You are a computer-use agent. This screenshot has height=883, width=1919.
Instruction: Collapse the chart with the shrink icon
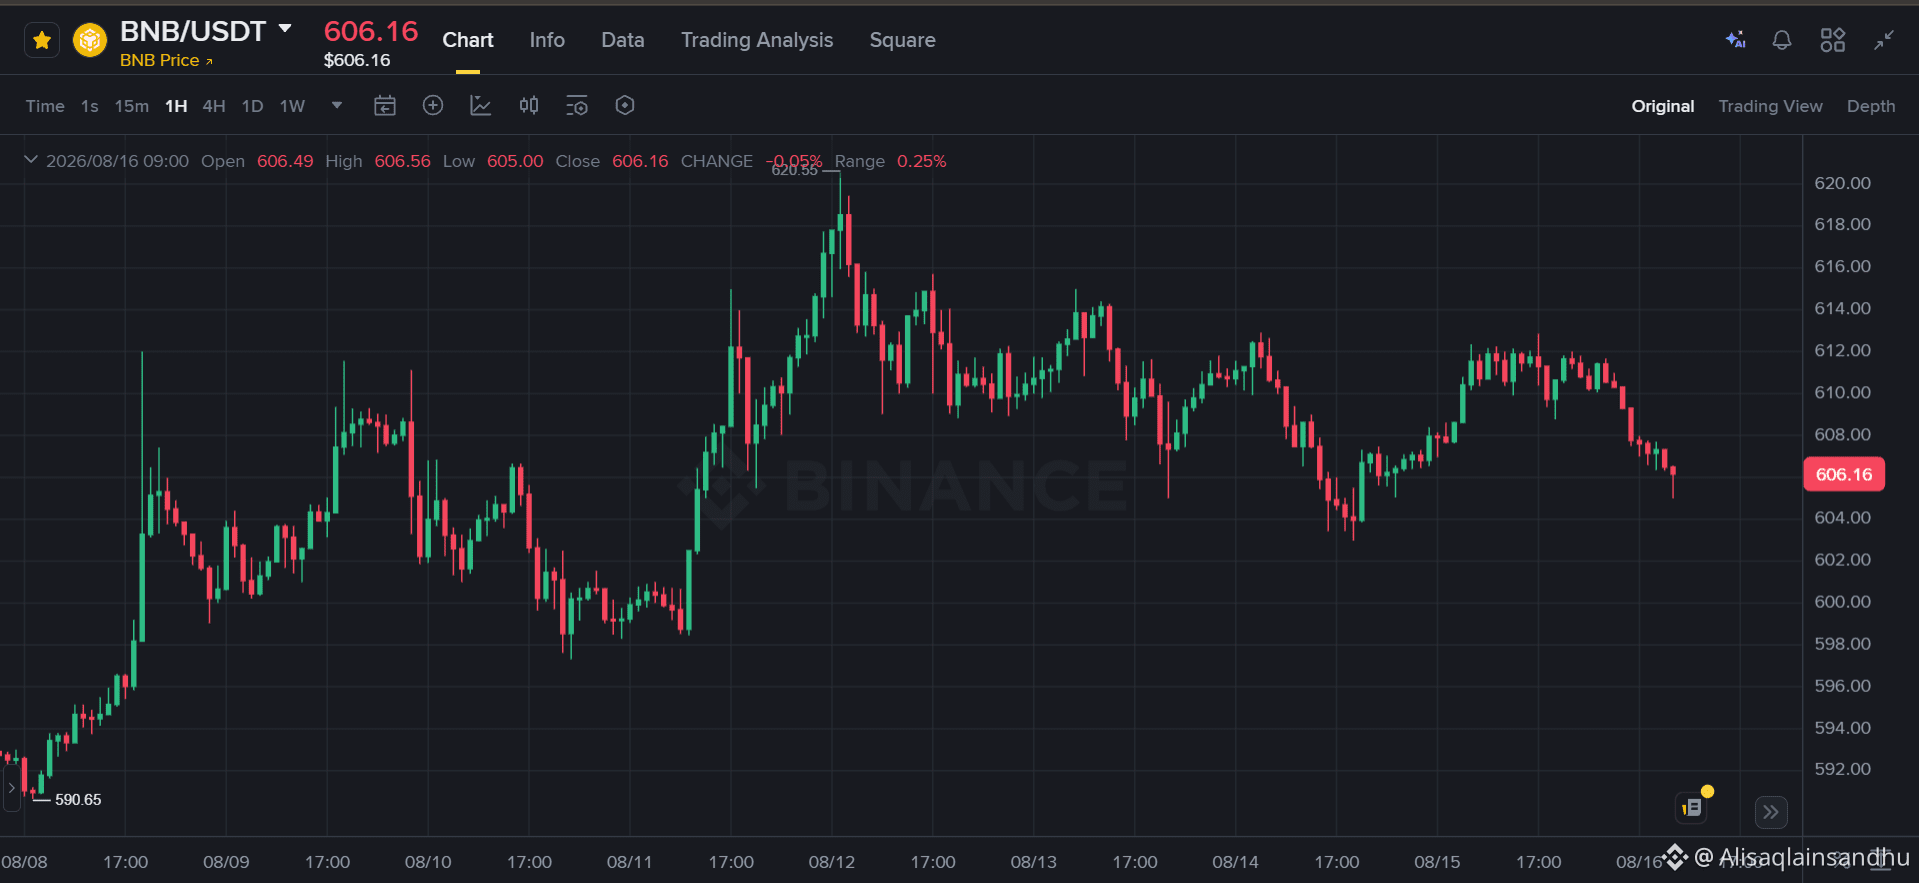(1884, 40)
